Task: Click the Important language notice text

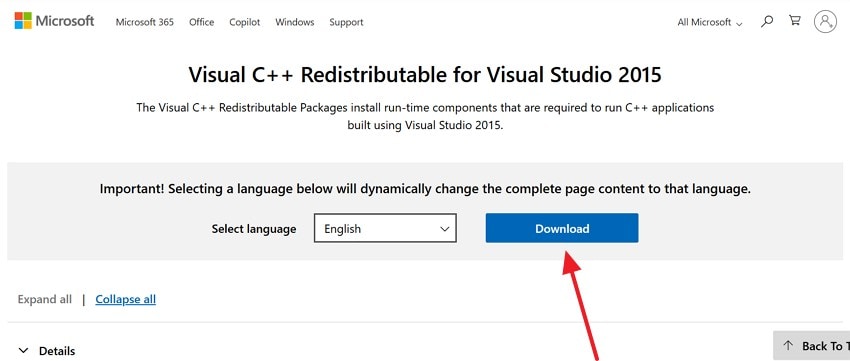Action: (425, 189)
